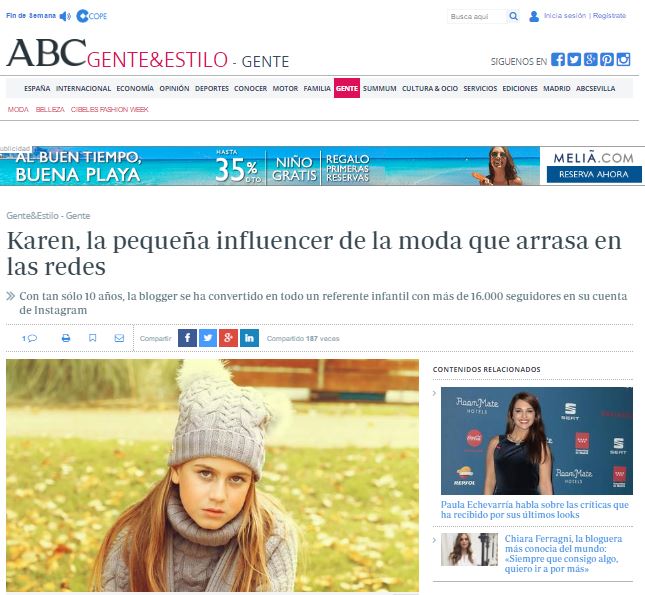The width and height of the screenshot is (645, 595).
Task: Go to CIBELES FASHION WEEK subsection
Action: (x=109, y=109)
